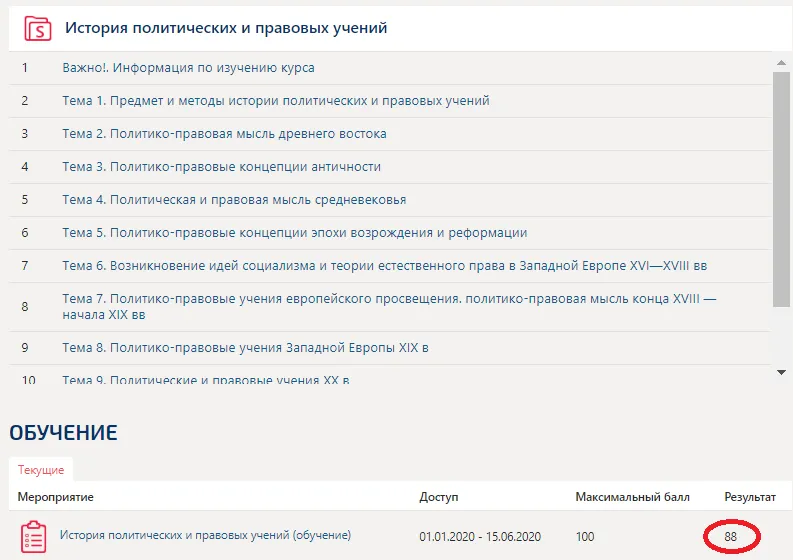Click the Результат column header
This screenshot has width=793, height=560.
click(748, 497)
